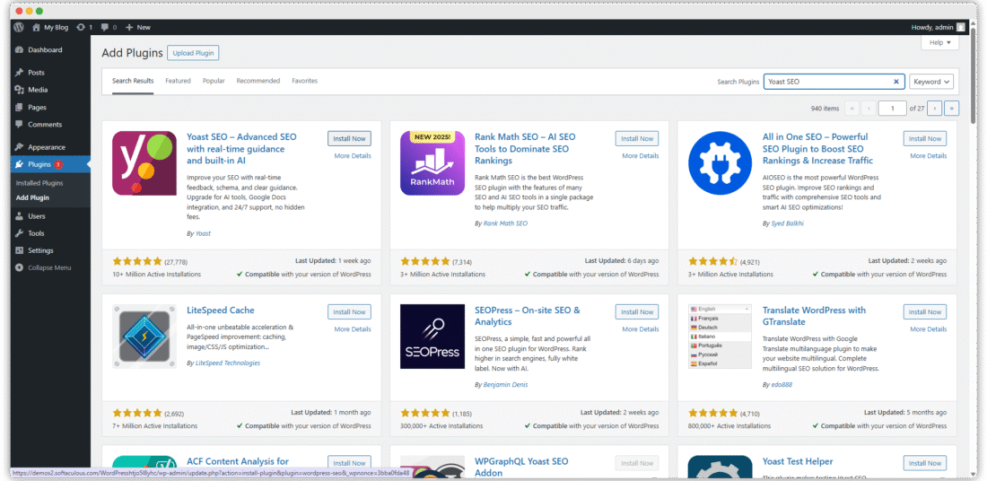
Task: Install Yoast SEO plugin now
Action: tap(349, 139)
